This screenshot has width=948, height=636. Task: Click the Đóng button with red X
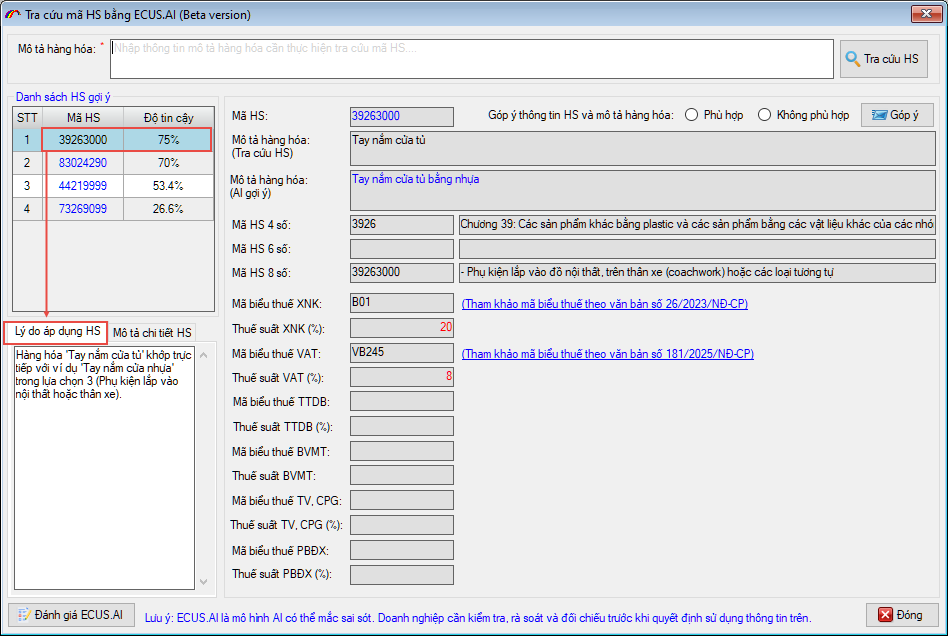pos(902,614)
